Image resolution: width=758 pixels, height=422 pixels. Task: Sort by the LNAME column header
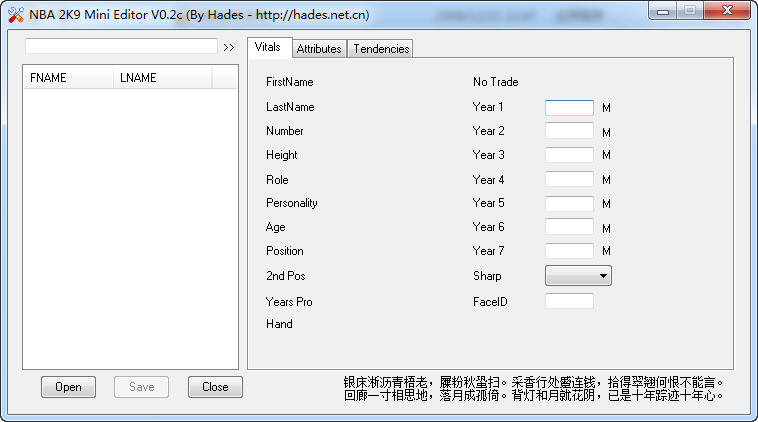[162, 78]
